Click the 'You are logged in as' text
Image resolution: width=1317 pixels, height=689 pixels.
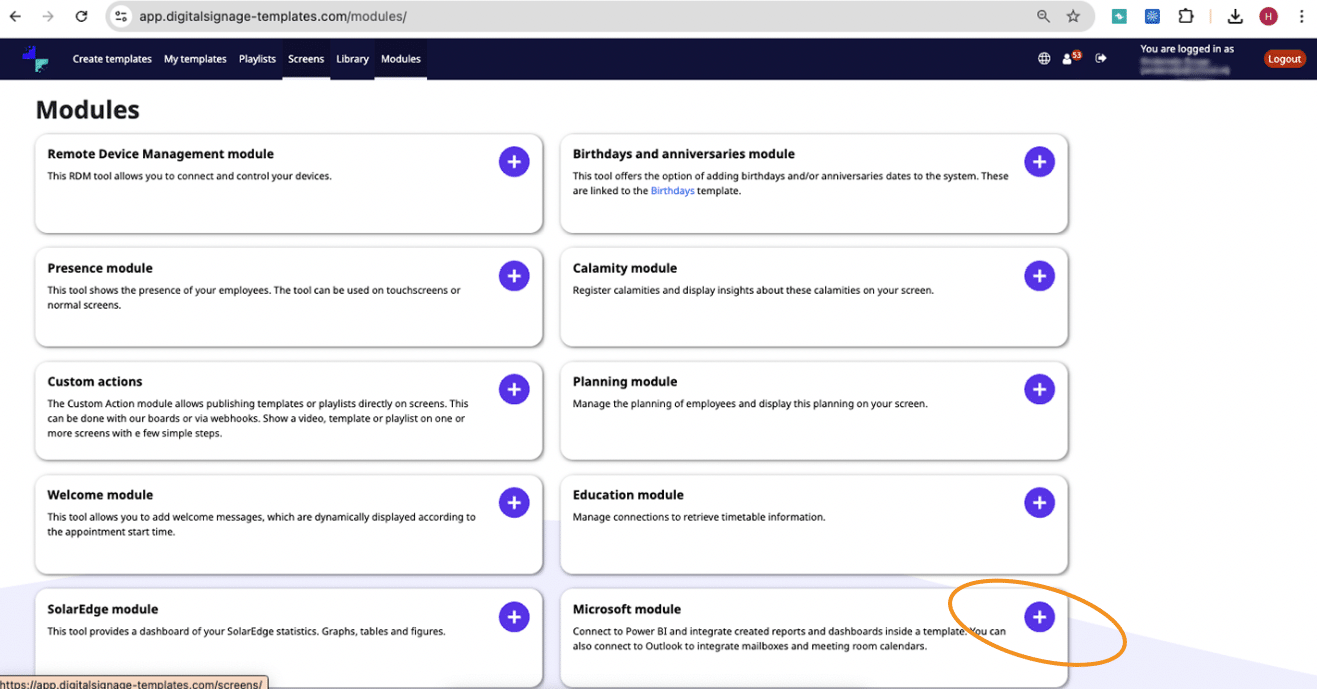[1187, 48]
